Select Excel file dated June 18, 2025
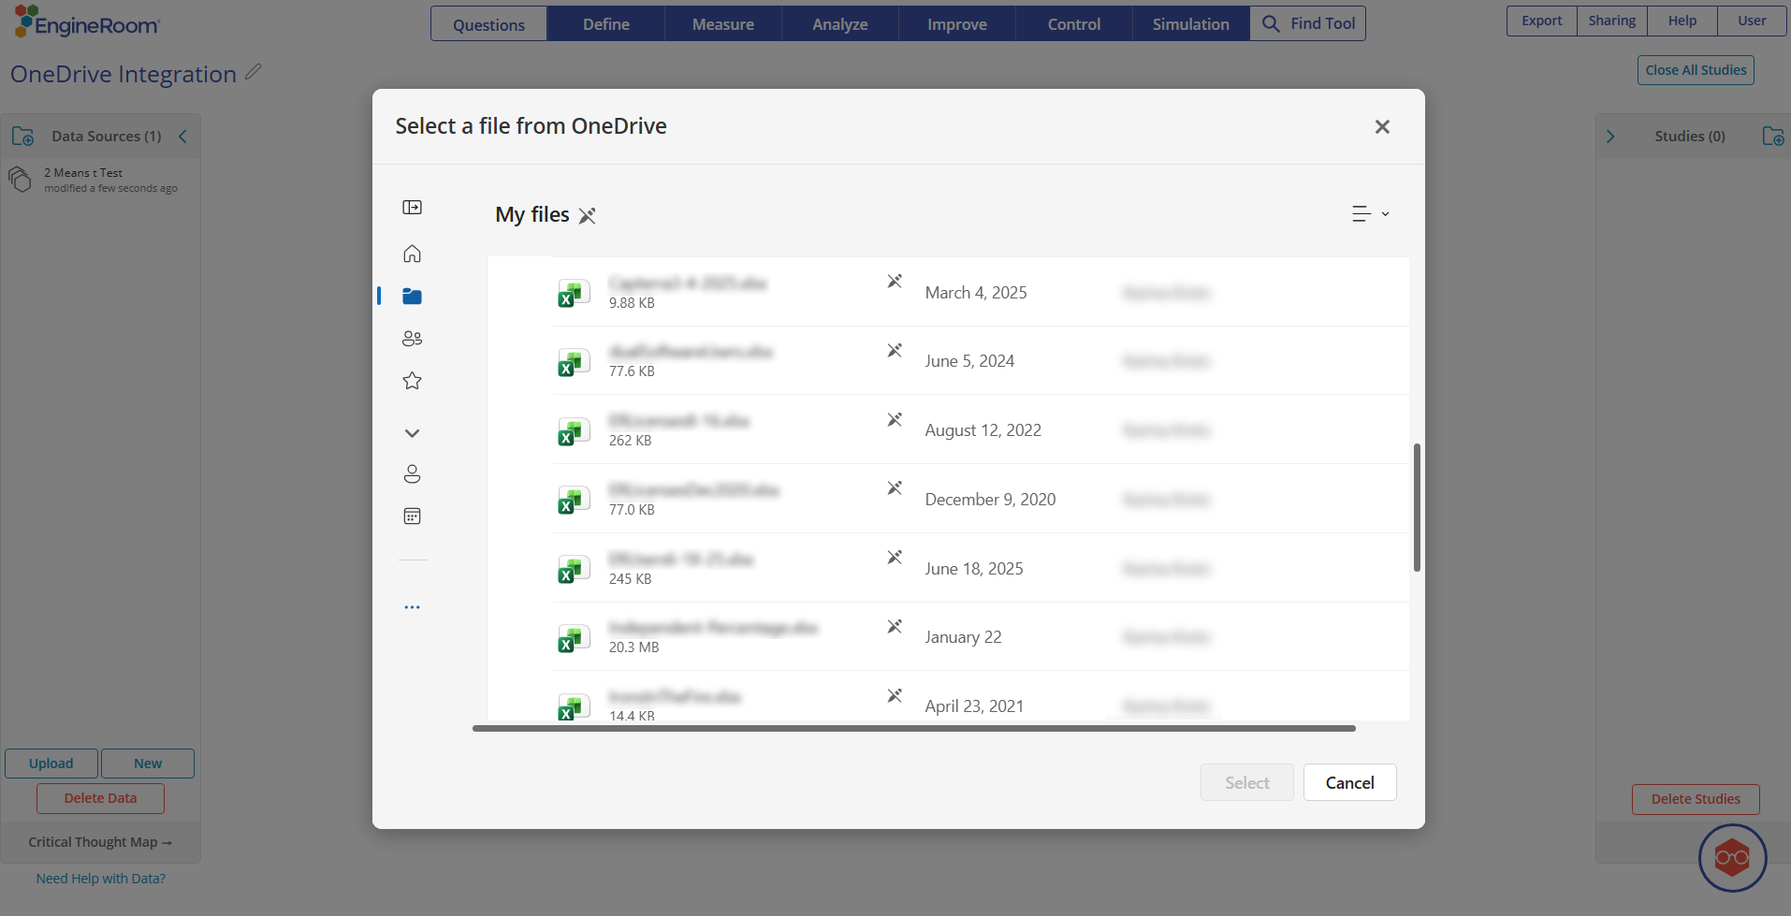1791x916 pixels. (980, 568)
